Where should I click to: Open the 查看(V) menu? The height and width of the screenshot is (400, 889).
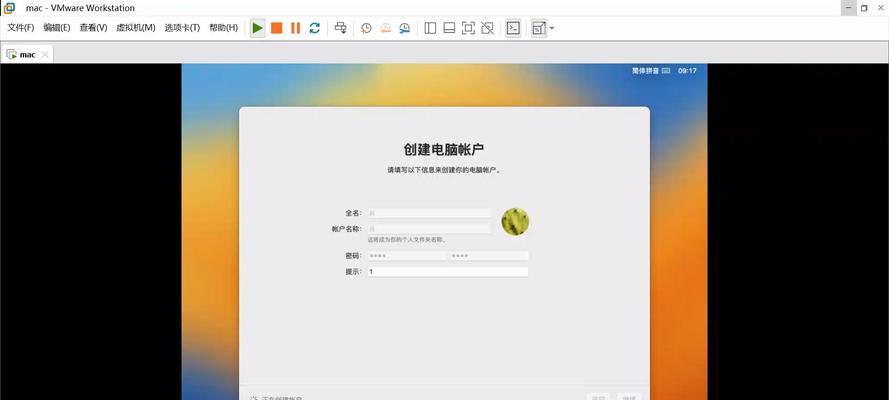pos(93,28)
